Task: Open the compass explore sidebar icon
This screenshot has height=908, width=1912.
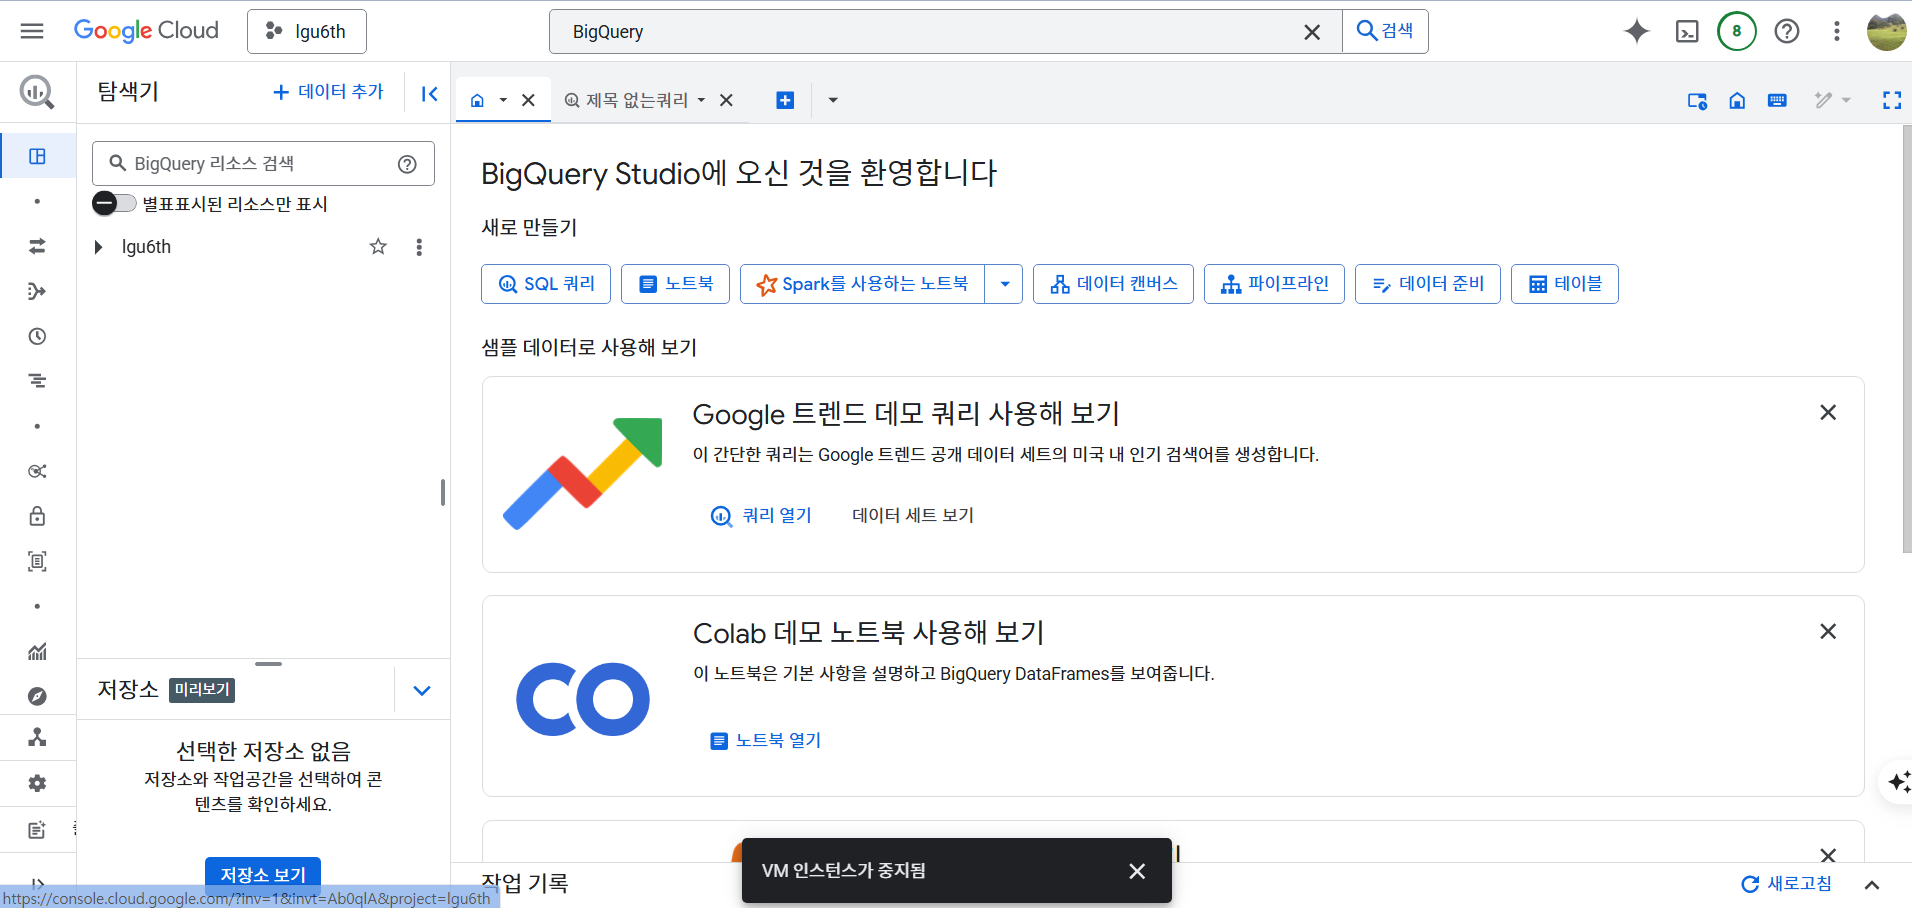Action: (x=37, y=697)
